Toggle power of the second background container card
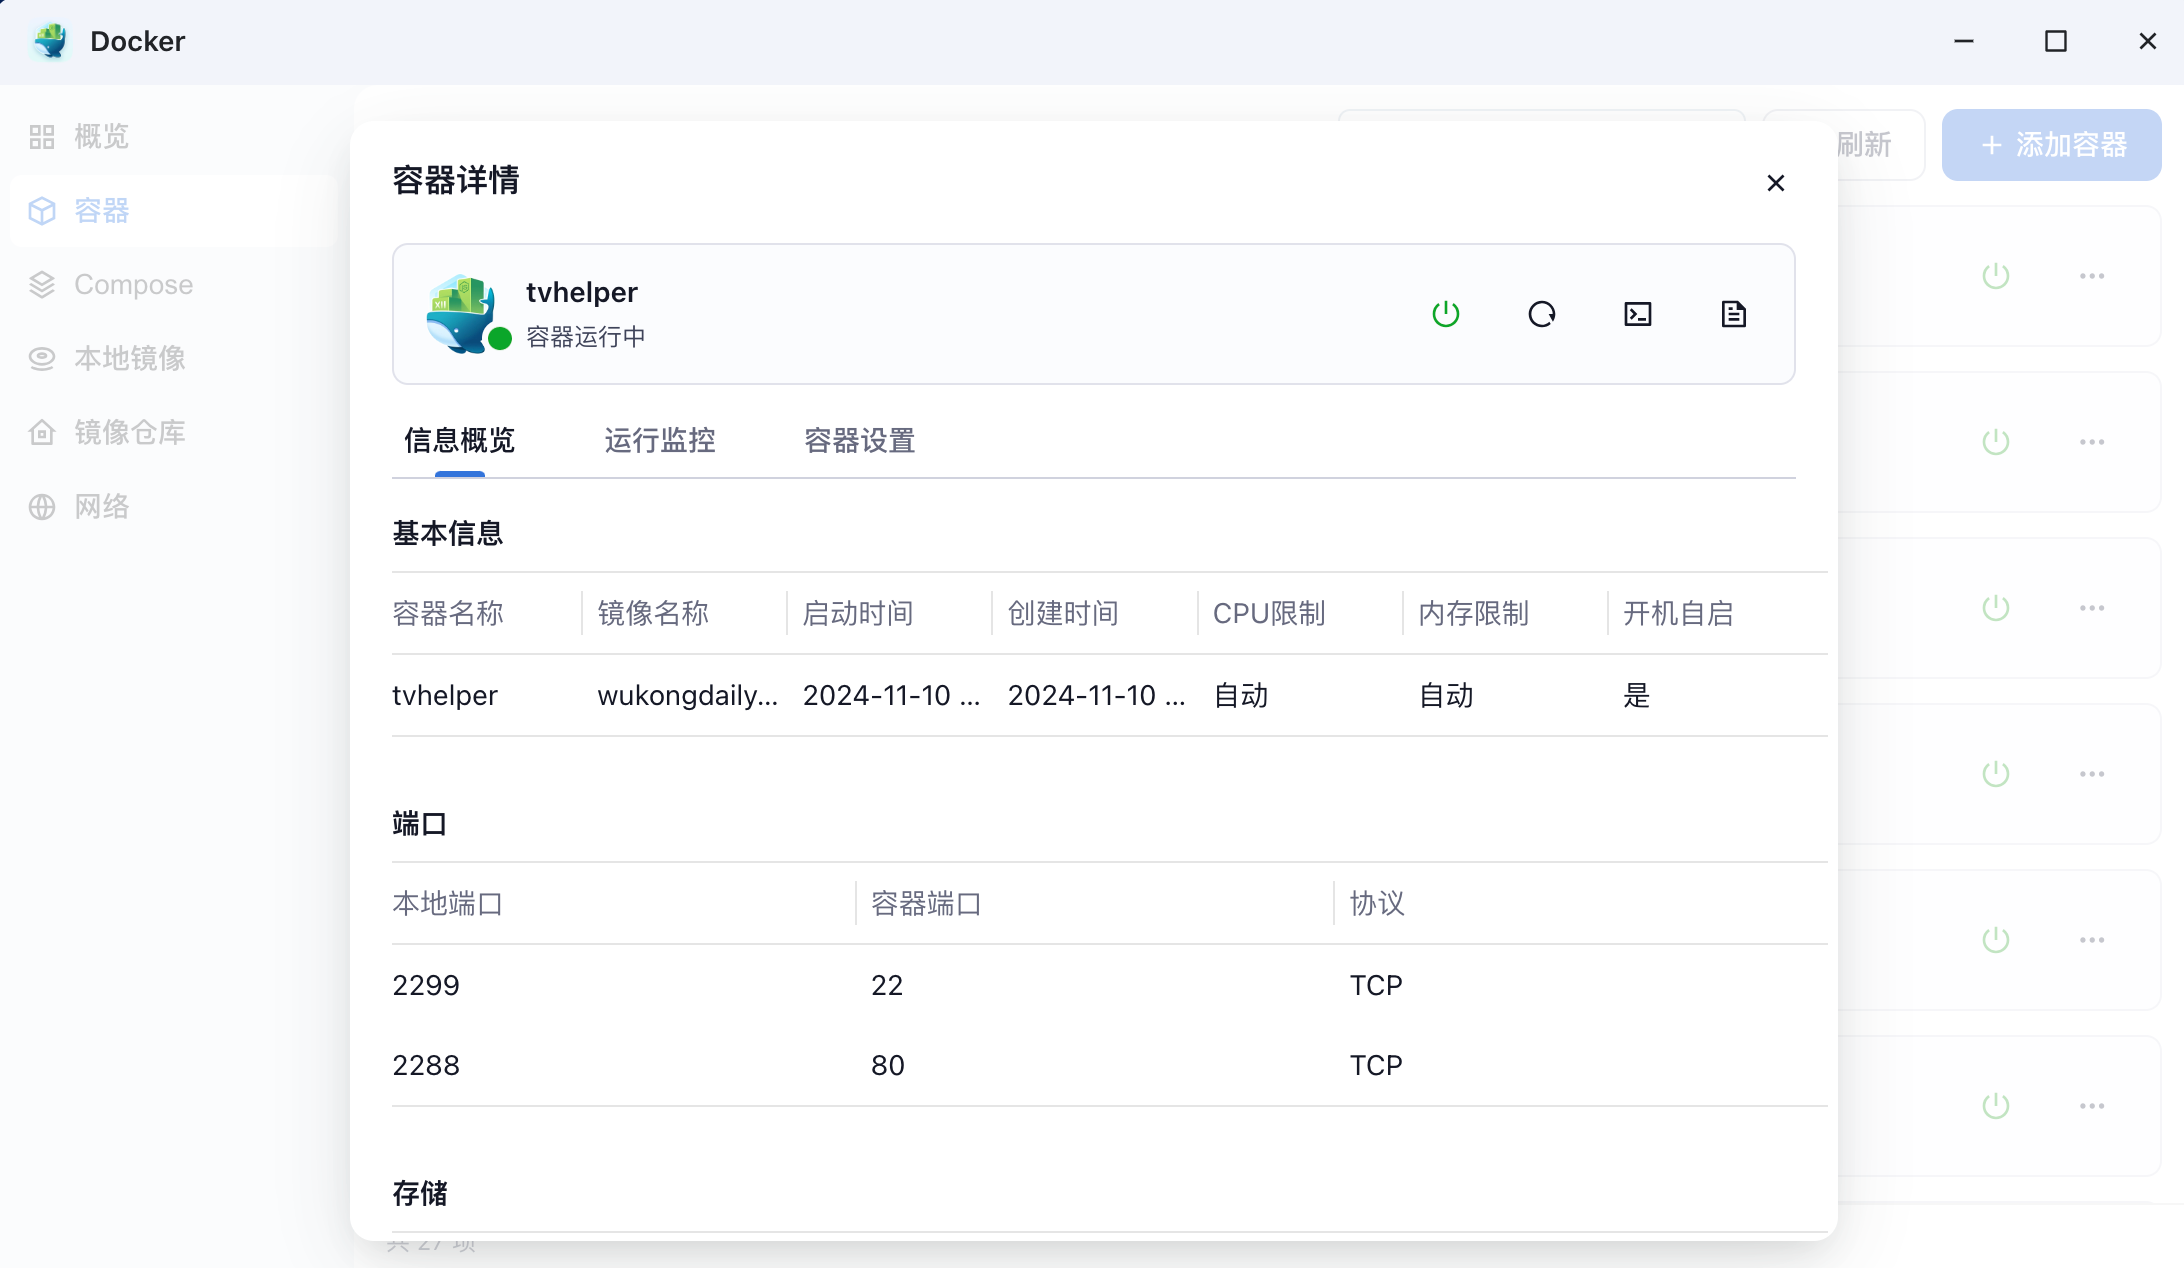Image resolution: width=2184 pixels, height=1268 pixels. click(1996, 442)
